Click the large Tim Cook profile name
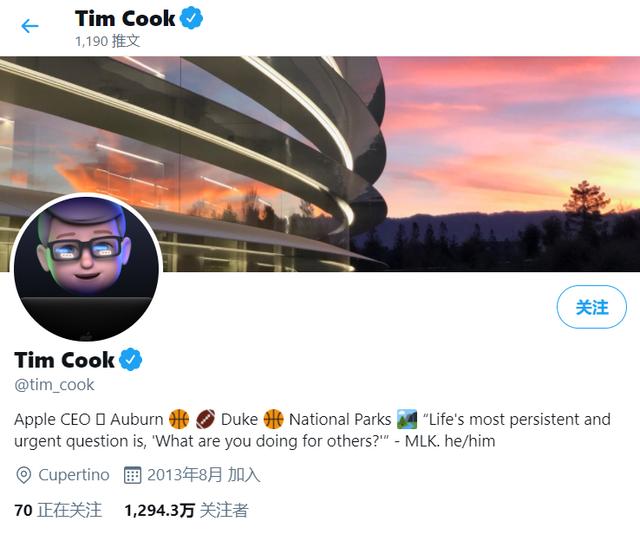The height and width of the screenshot is (541, 640). pos(65,360)
